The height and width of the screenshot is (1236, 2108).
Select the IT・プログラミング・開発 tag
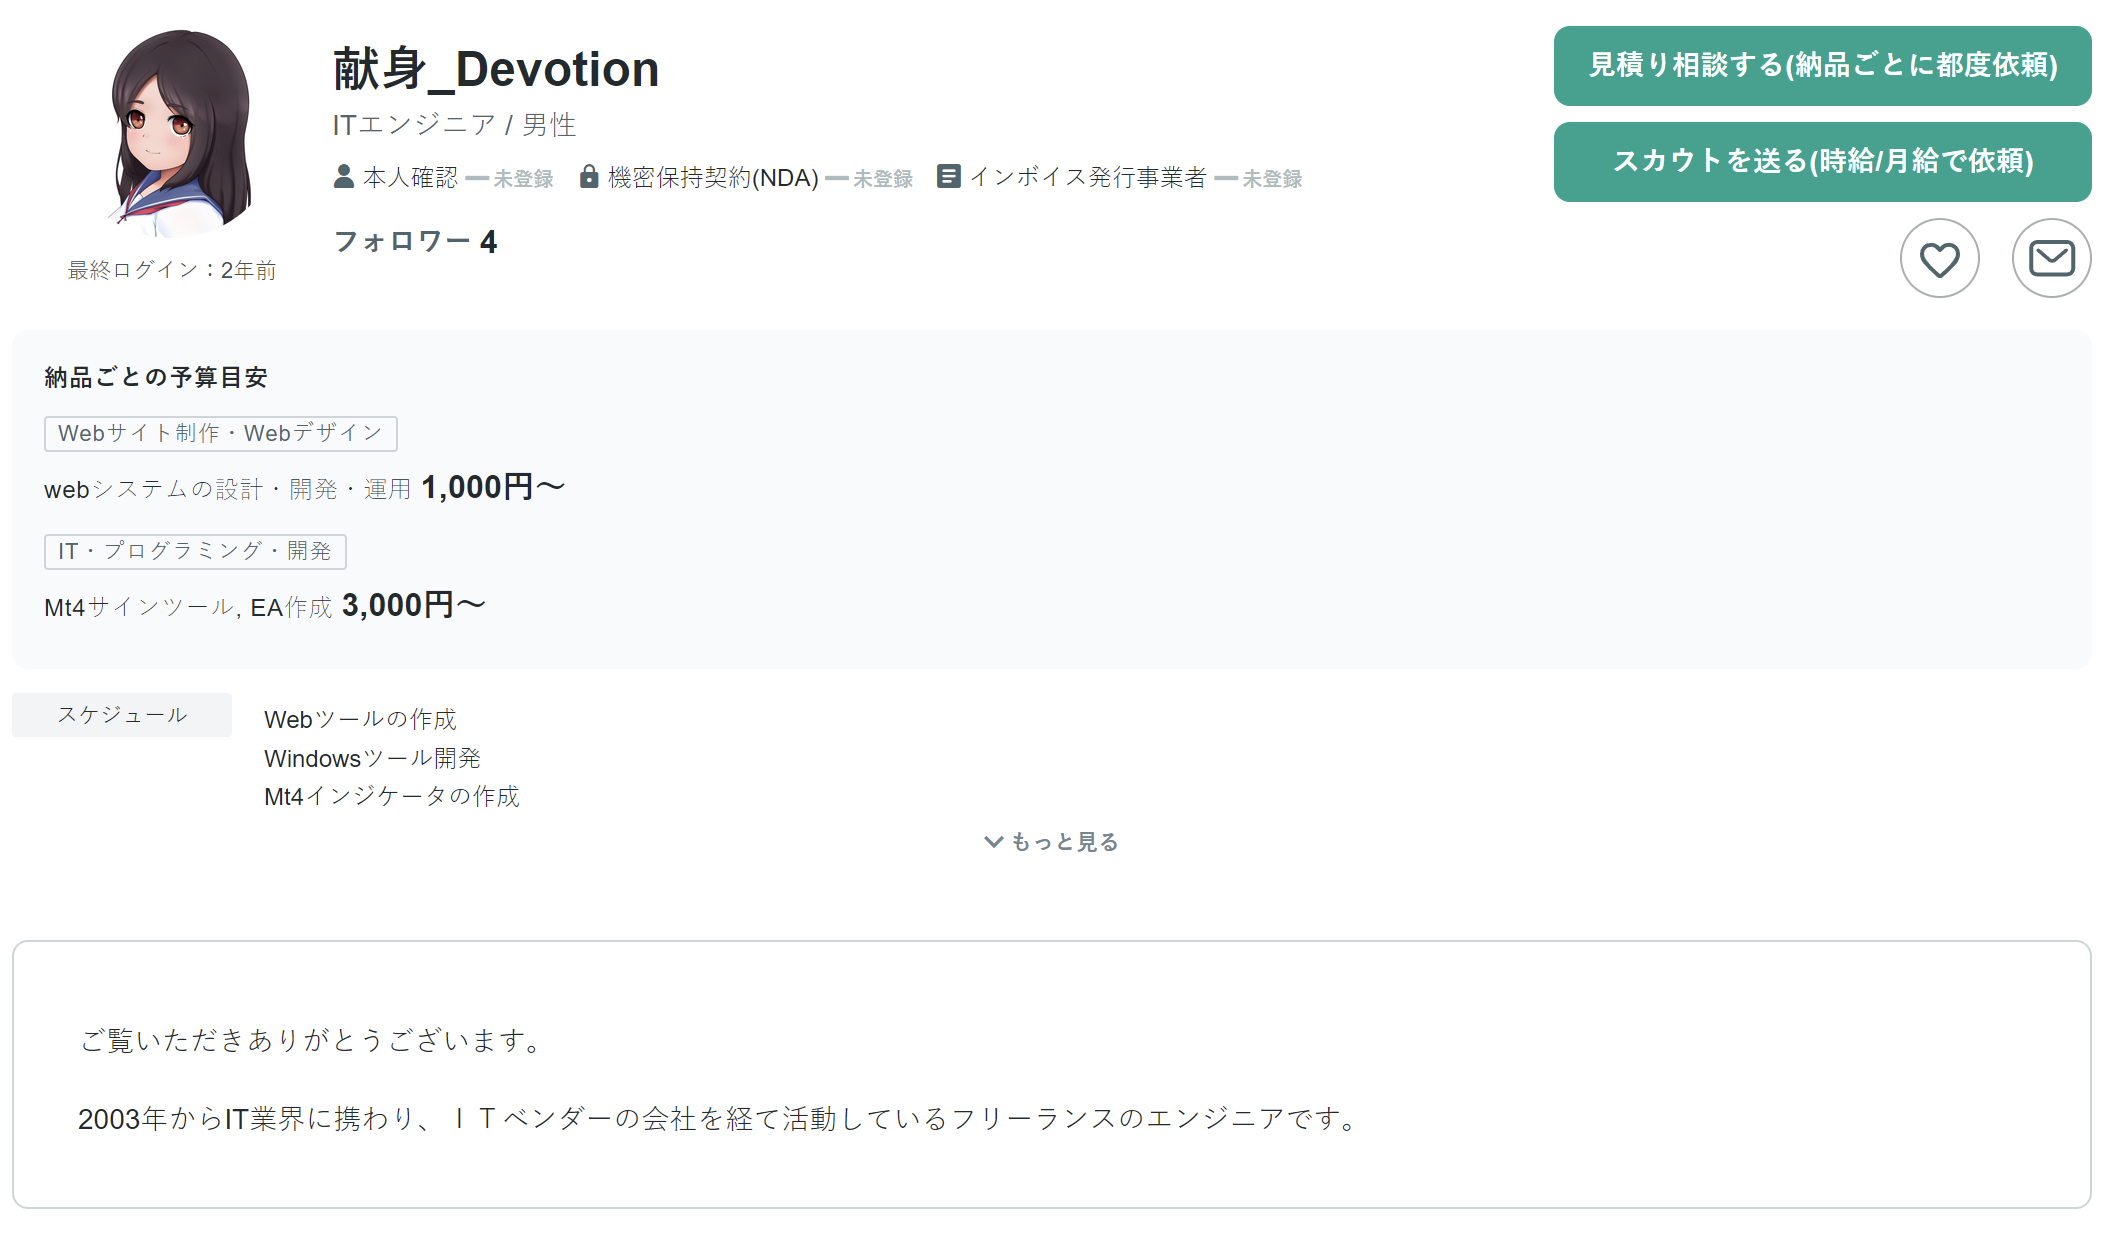point(194,551)
